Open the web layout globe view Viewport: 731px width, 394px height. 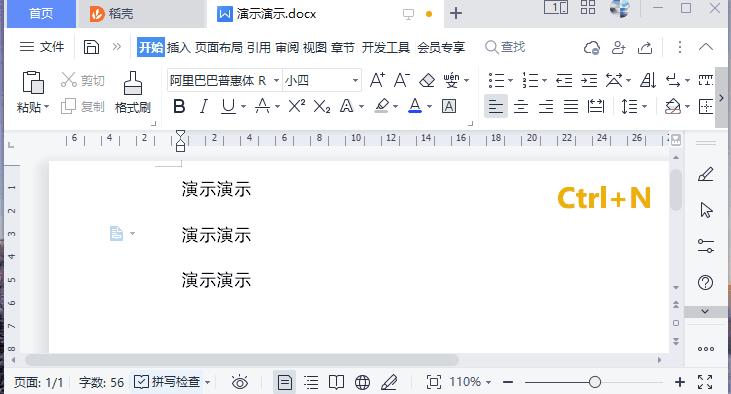click(362, 382)
